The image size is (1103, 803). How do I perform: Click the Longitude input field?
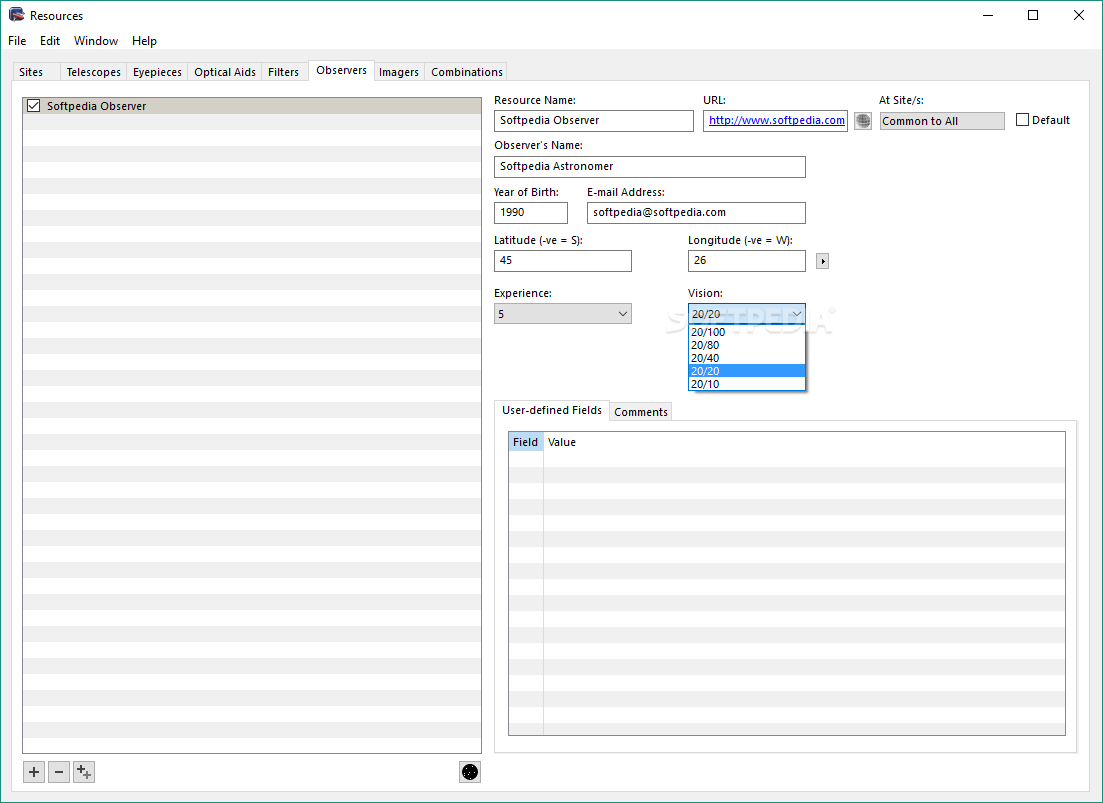coord(746,261)
